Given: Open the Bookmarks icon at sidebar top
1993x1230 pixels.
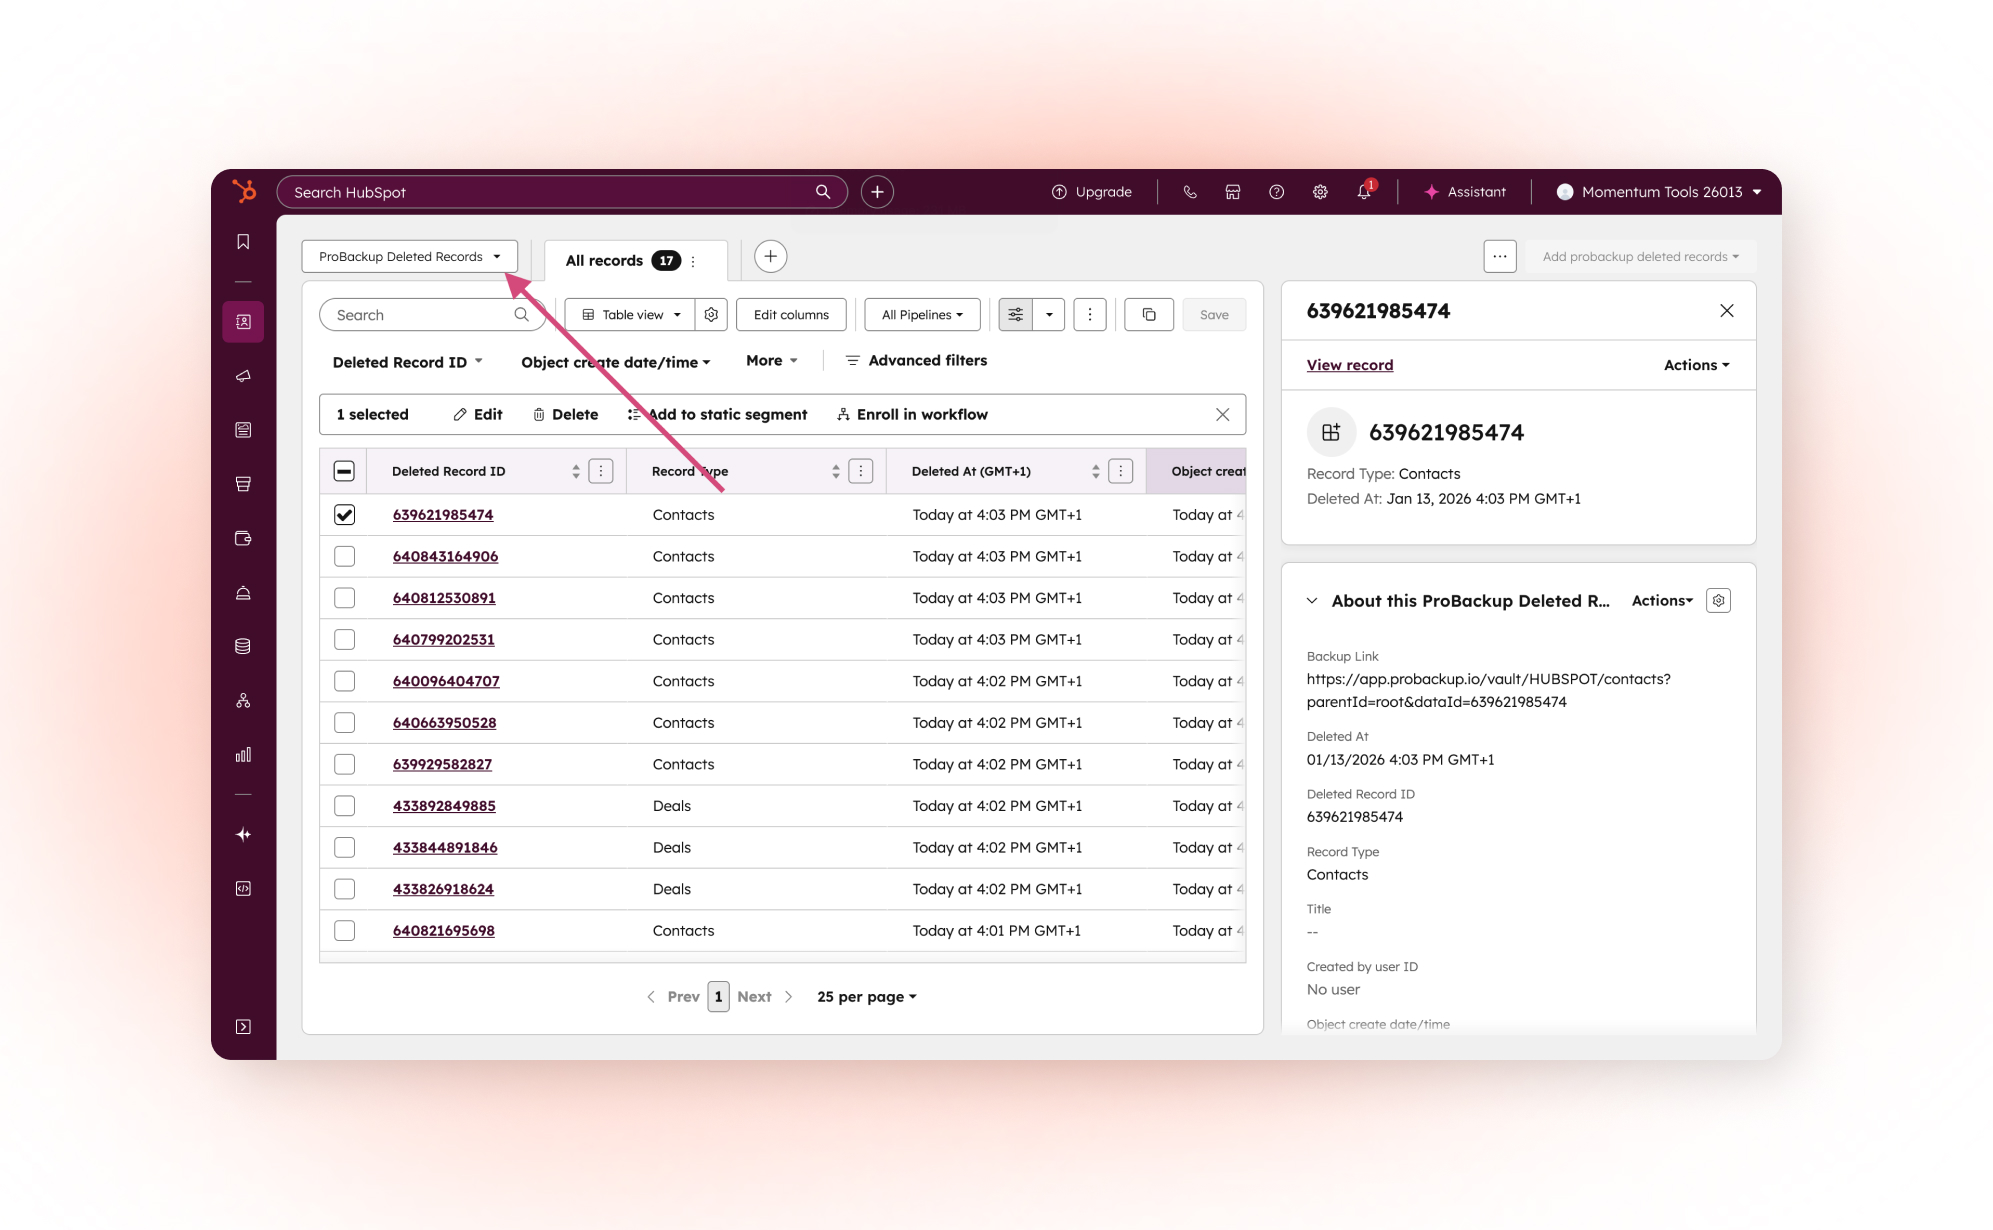Looking at the screenshot, I should [x=243, y=241].
